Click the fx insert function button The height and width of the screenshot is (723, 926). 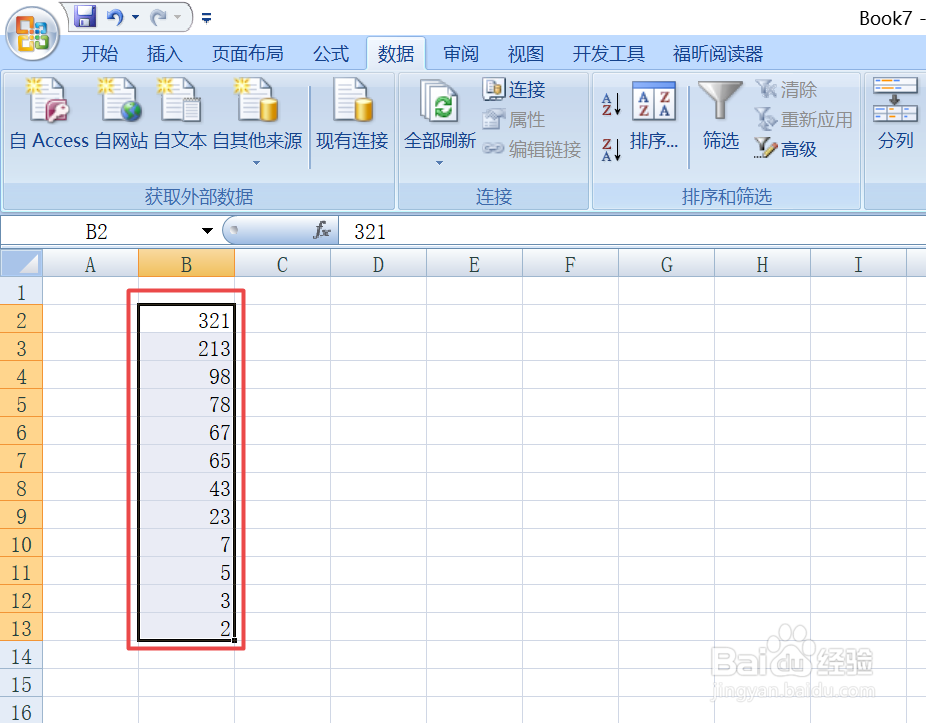coord(322,230)
